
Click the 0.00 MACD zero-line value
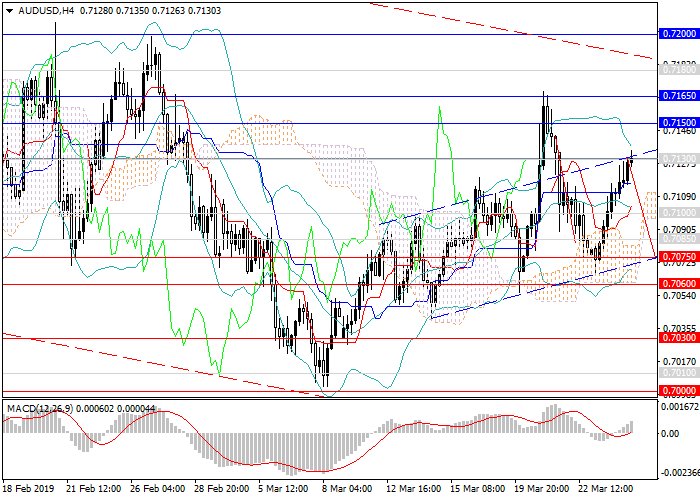(670, 434)
